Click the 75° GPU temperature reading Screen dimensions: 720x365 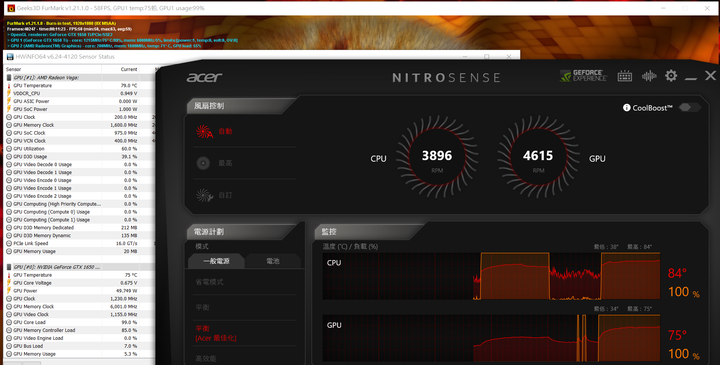pyautogui.click(x=677, y=336)
